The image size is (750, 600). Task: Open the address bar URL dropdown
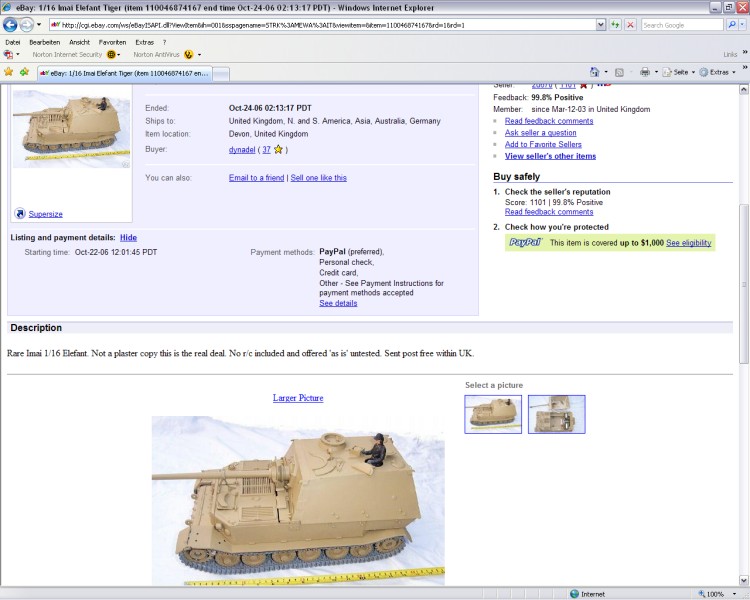600,25
